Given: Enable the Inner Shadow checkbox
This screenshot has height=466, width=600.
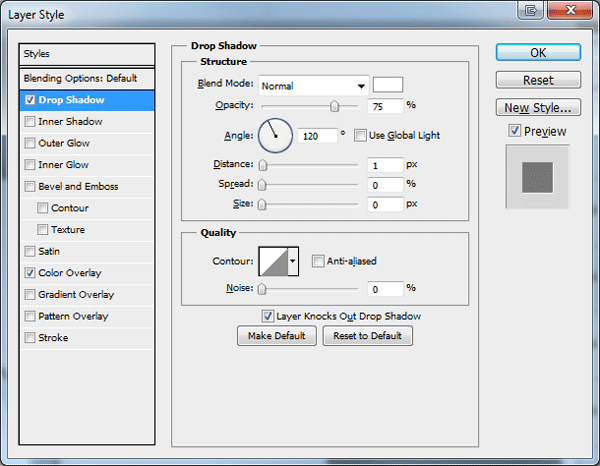Looking at the screenshot, I should coord(30,122).
